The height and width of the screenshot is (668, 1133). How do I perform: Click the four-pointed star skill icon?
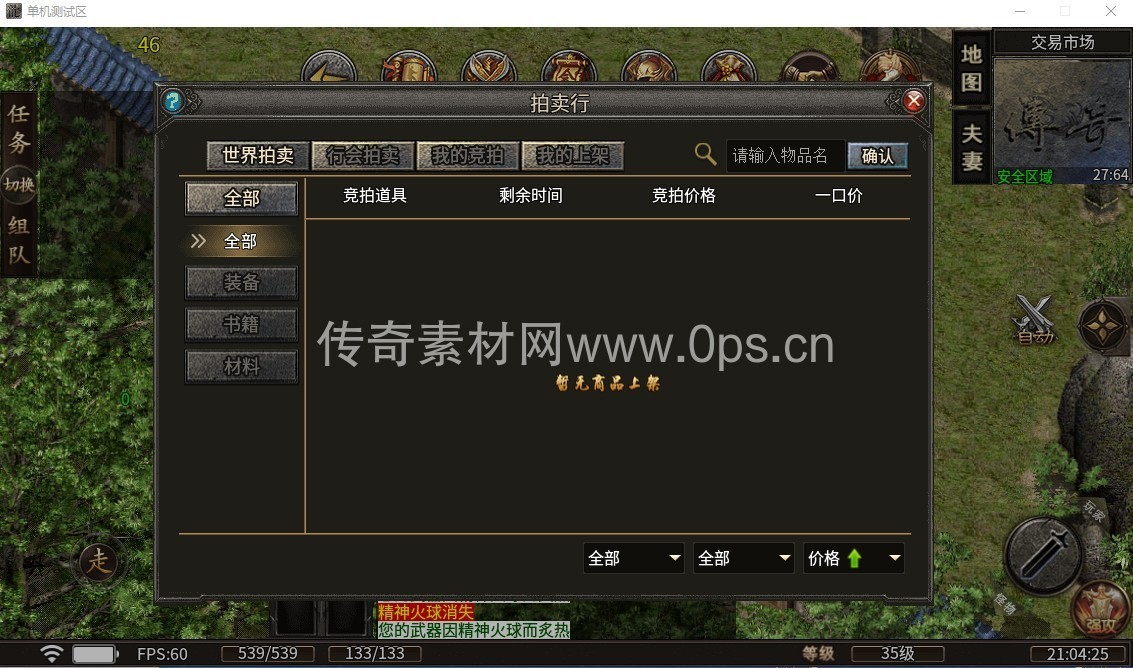(x=1103, y=326)
